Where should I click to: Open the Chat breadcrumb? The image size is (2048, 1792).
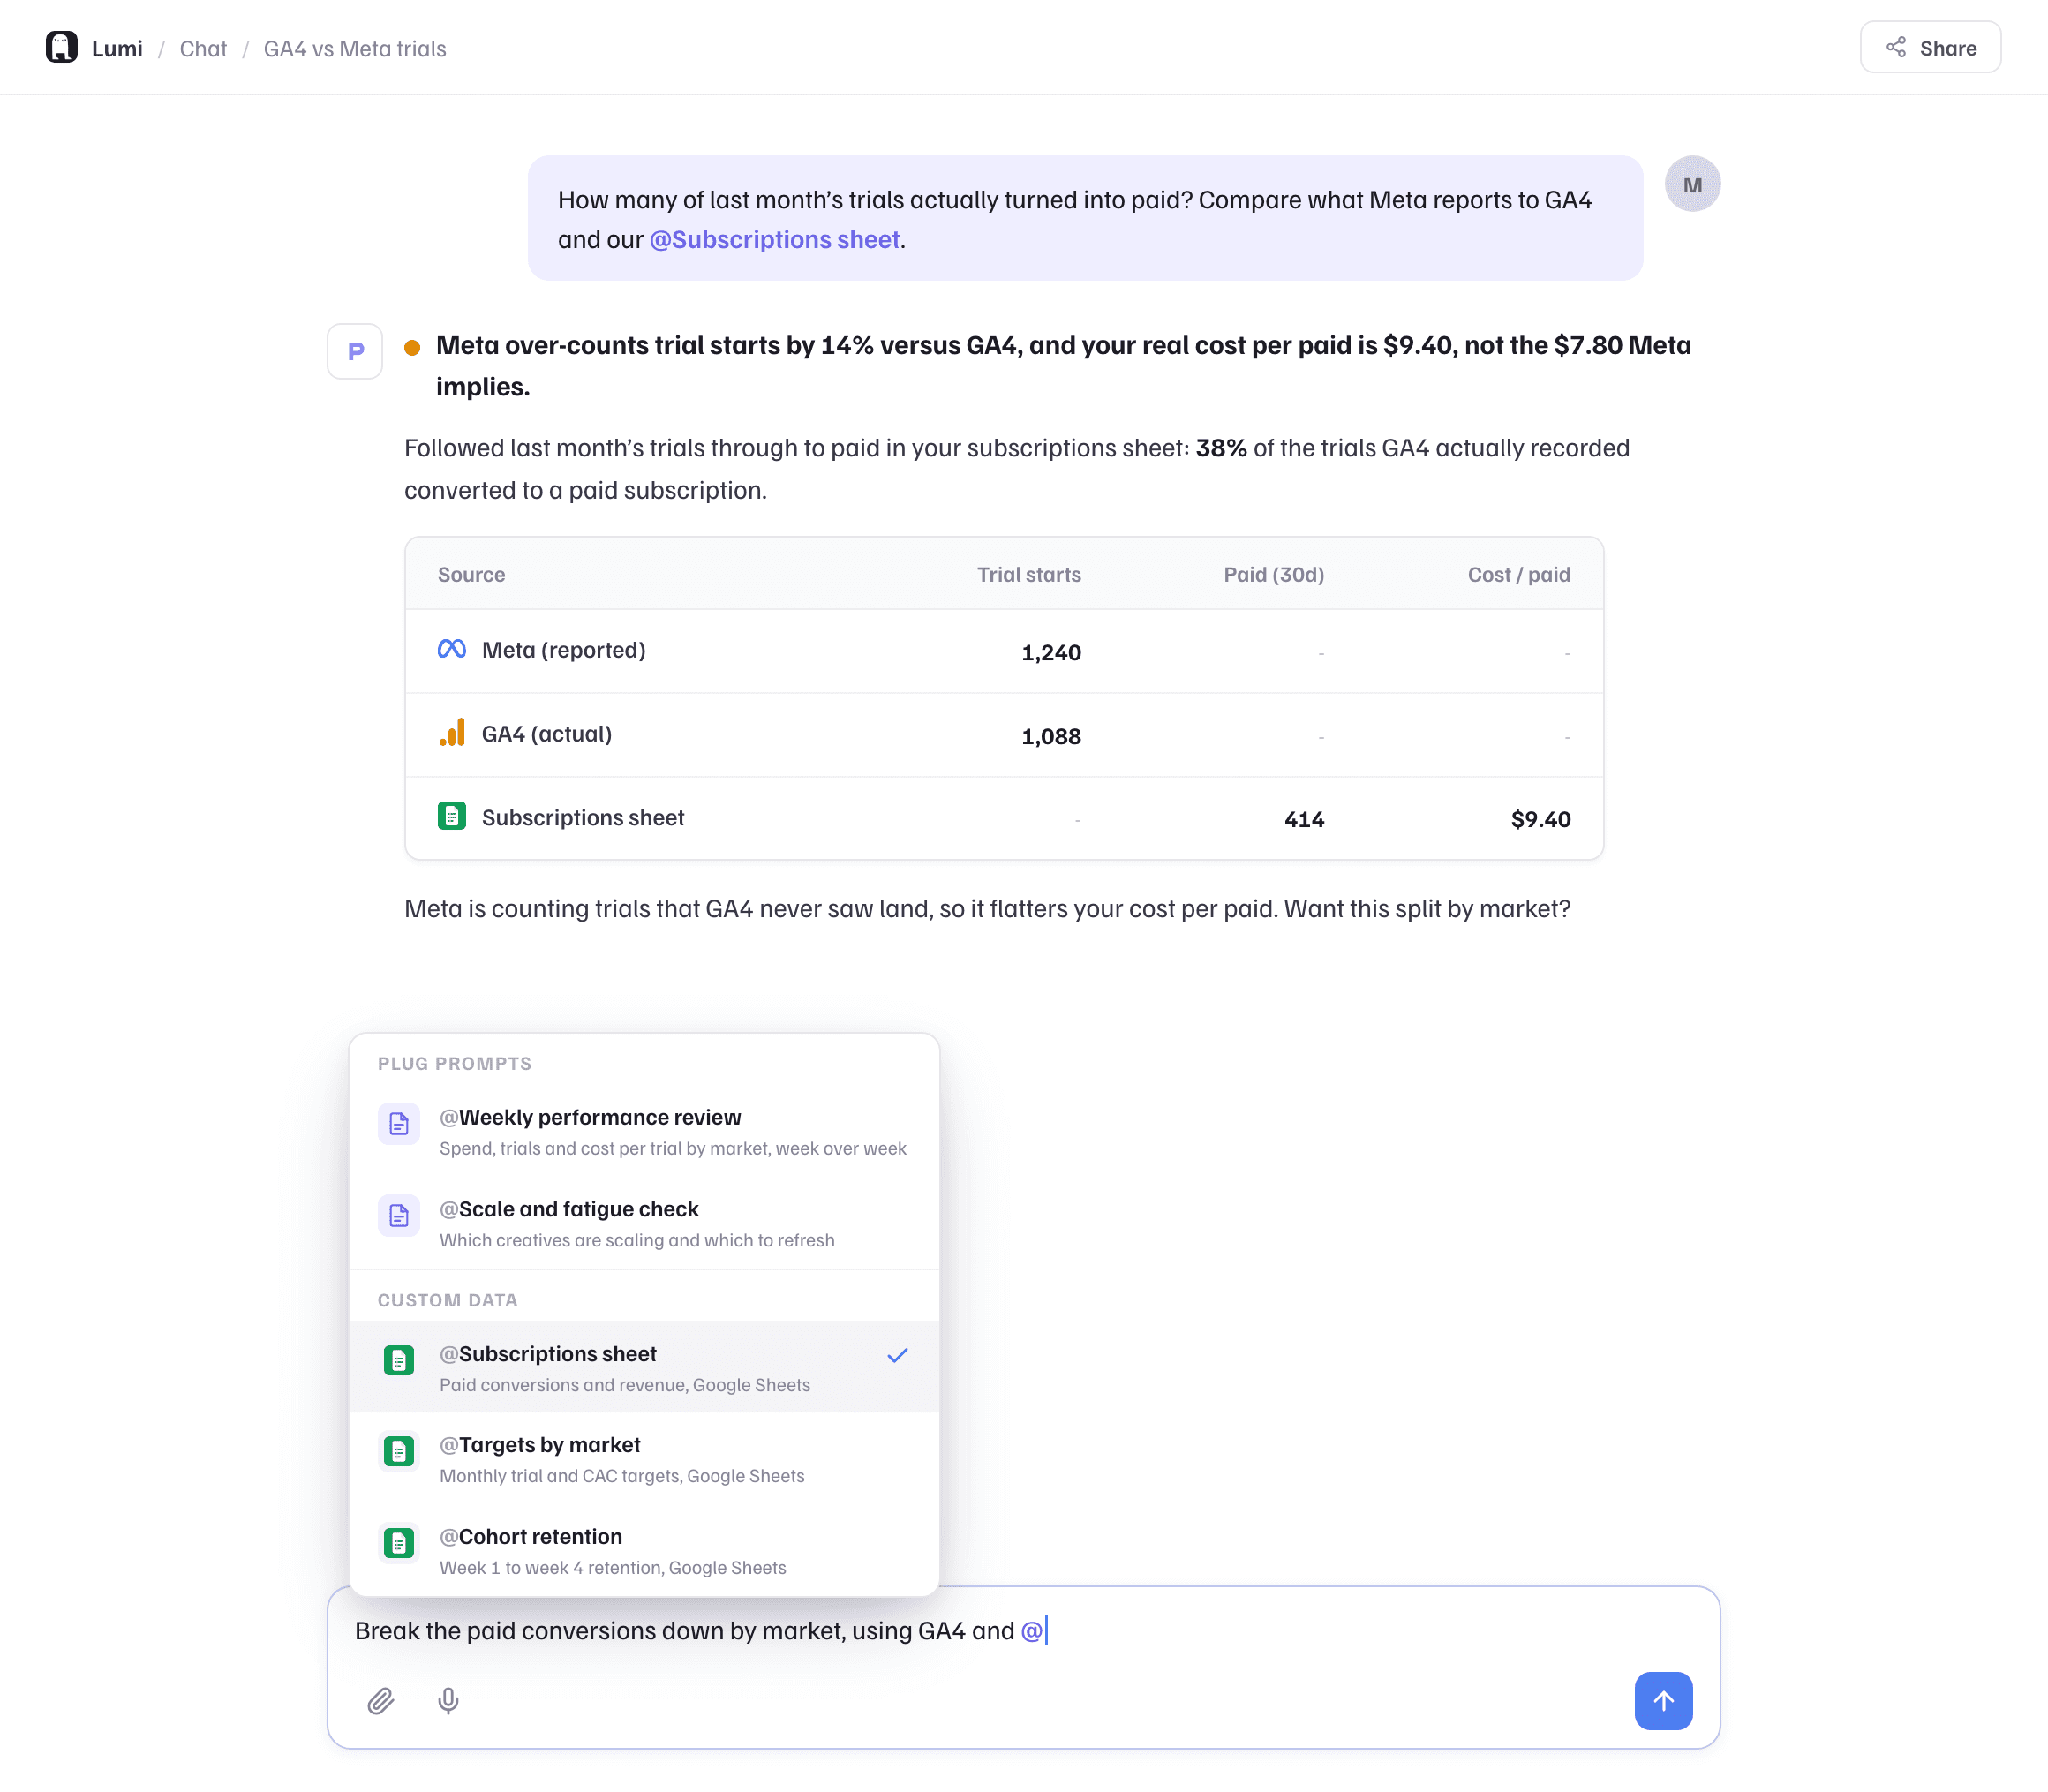tap(203, 48)
